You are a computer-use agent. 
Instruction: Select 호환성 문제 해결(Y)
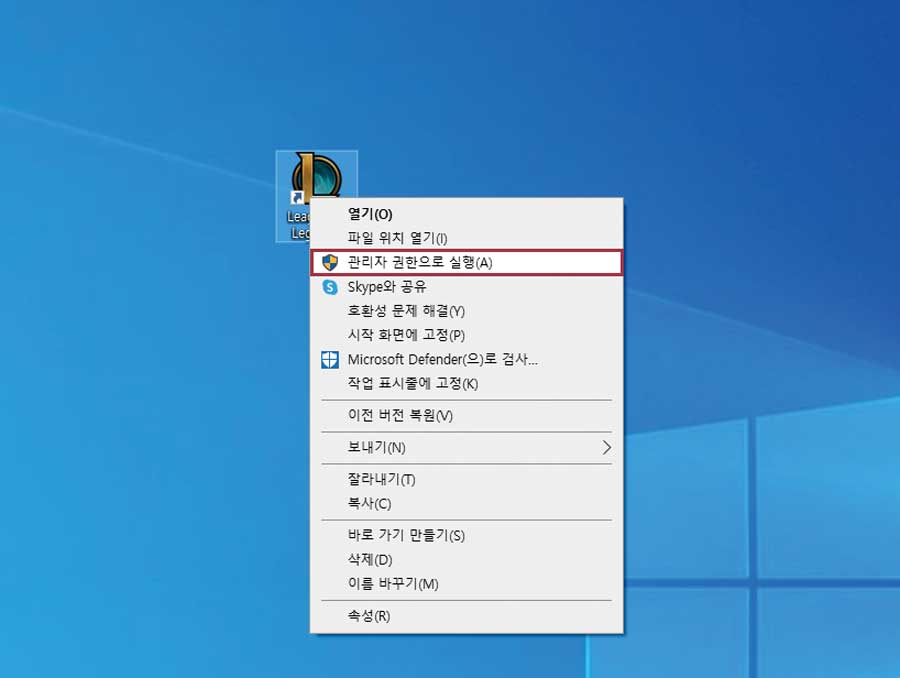click(466, 311)
